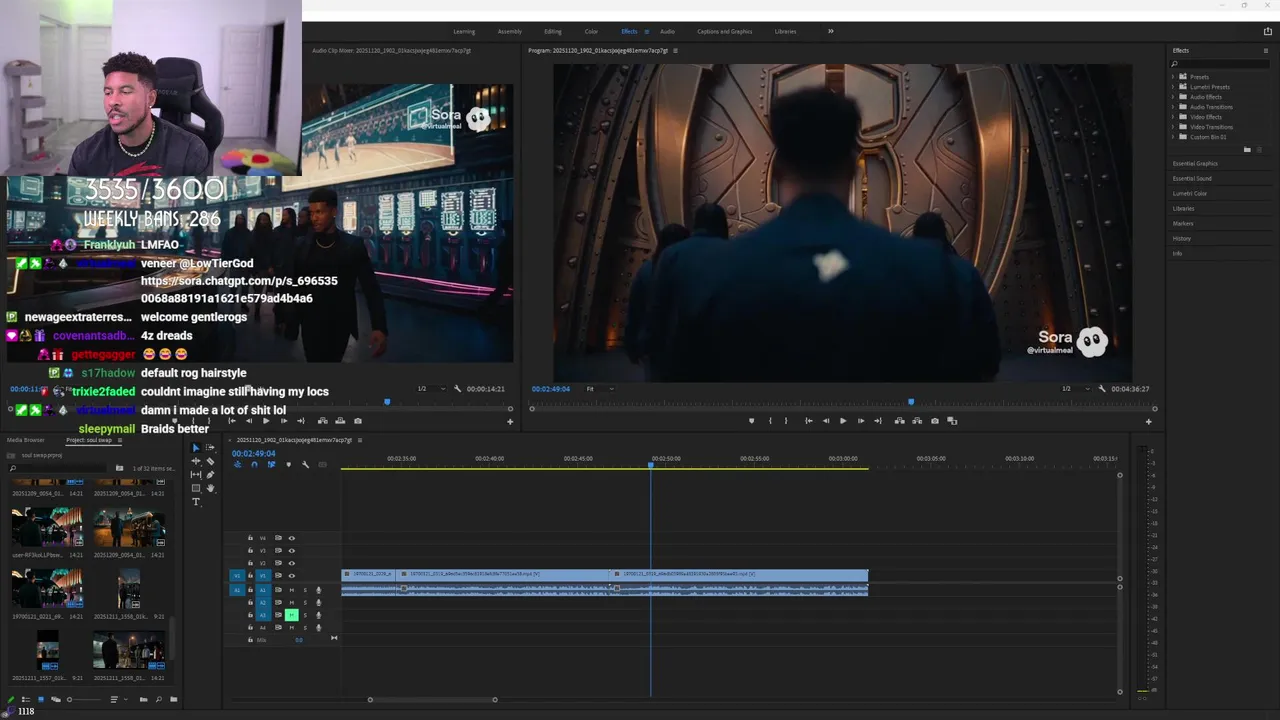Image resolution: width=1280 pixels, height=720 pixels.
Task: Switch to the Color workspace
Action: [x=591, y=31]
